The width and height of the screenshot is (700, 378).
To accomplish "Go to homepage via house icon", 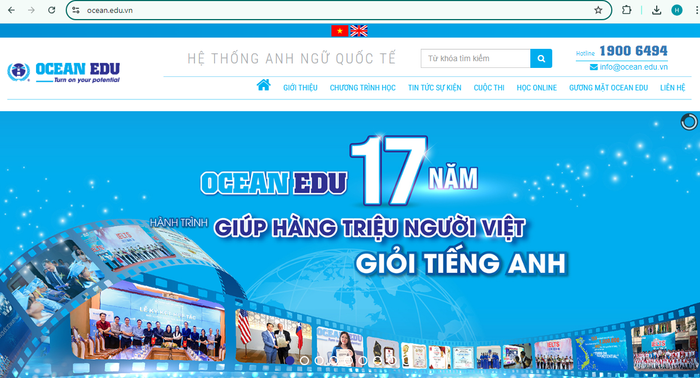I will point(263,85).
